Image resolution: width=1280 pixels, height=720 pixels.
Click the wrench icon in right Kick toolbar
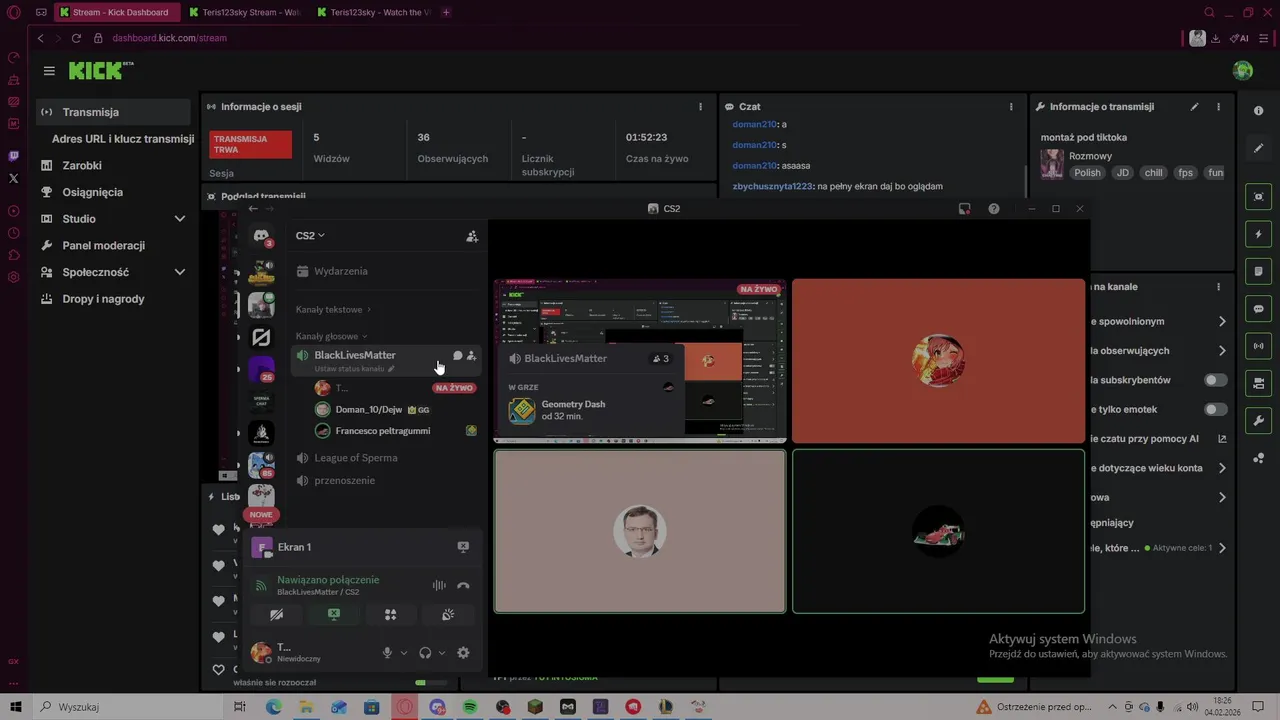click(1259, 420)
